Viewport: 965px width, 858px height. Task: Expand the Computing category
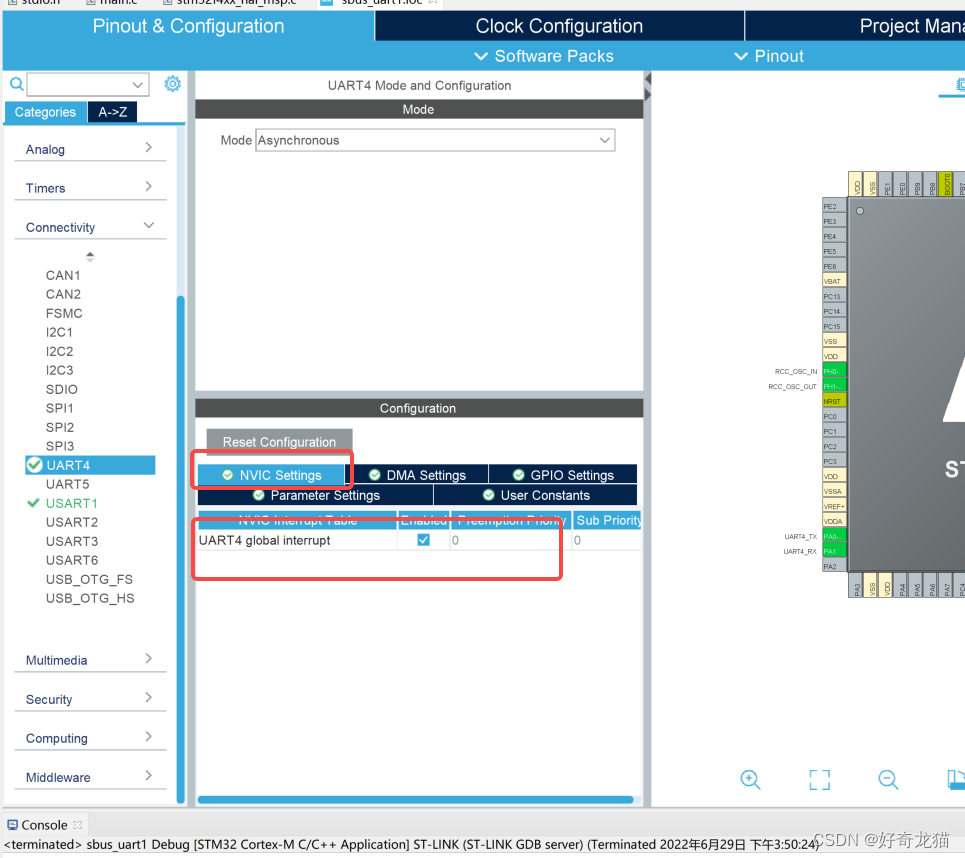tap(90, 738)
